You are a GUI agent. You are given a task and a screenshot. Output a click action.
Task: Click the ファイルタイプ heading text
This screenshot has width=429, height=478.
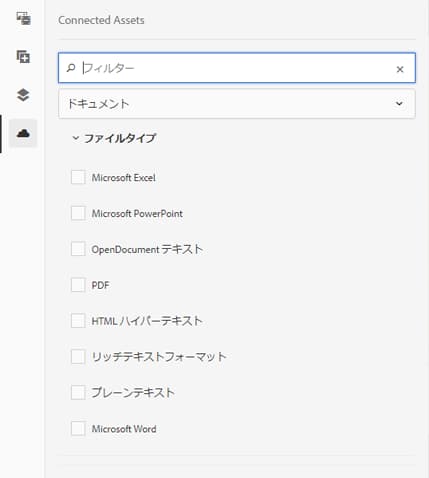click(120, 138)
